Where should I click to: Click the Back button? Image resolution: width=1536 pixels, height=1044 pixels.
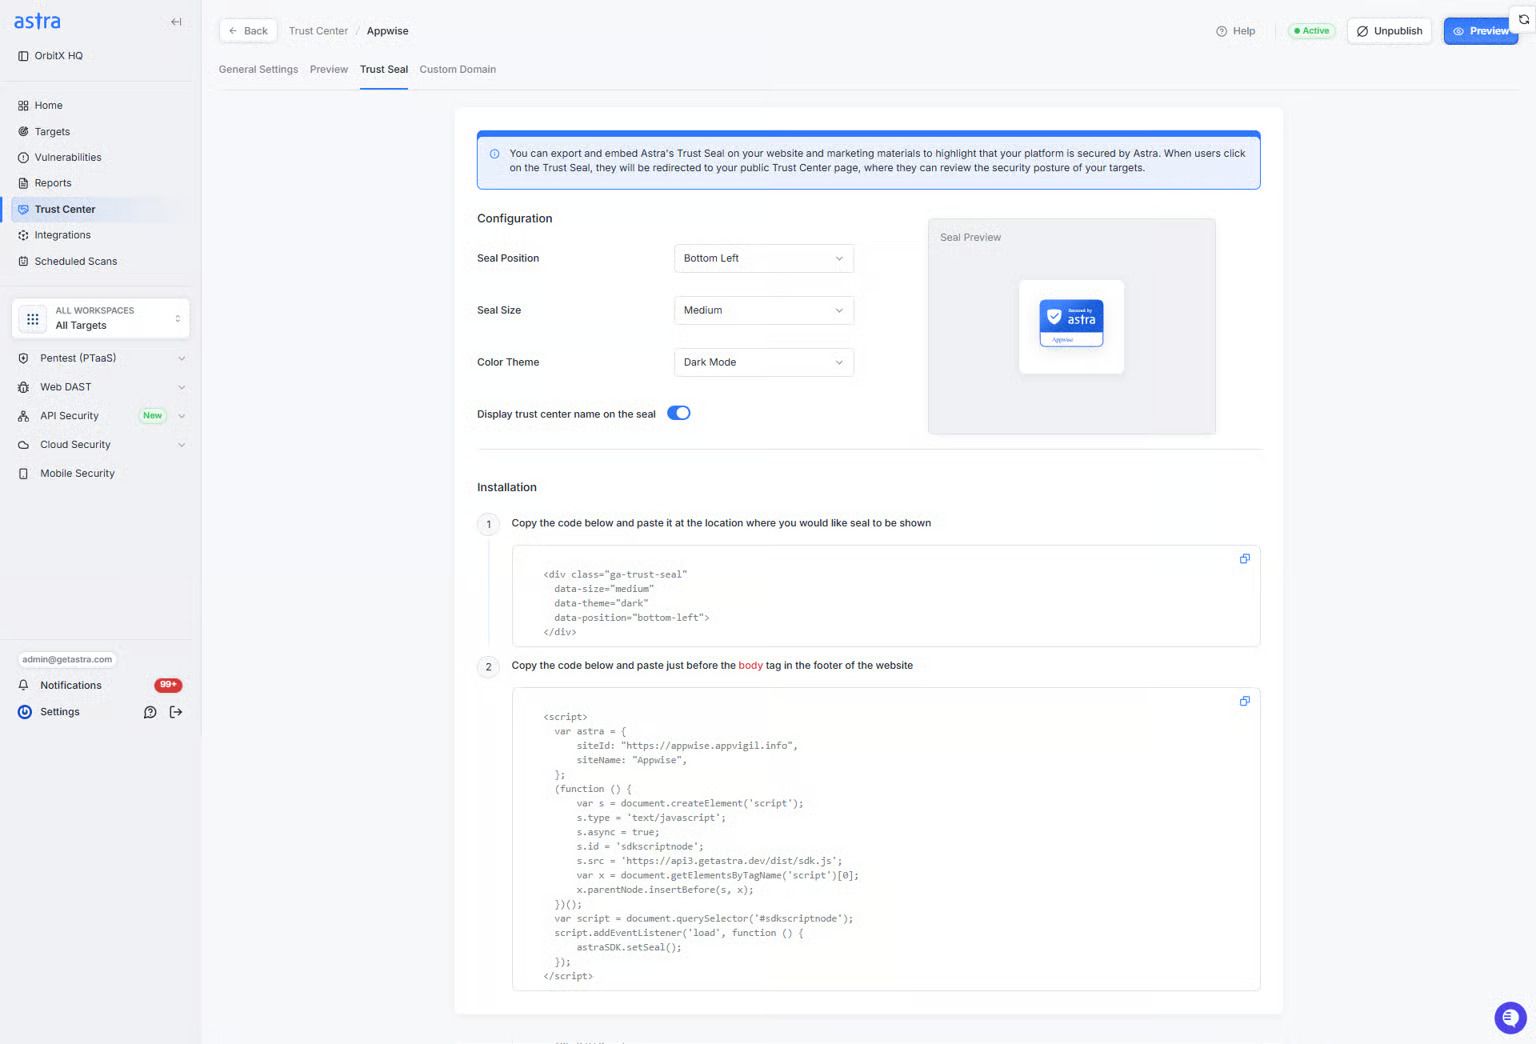[x=248, y=31]
